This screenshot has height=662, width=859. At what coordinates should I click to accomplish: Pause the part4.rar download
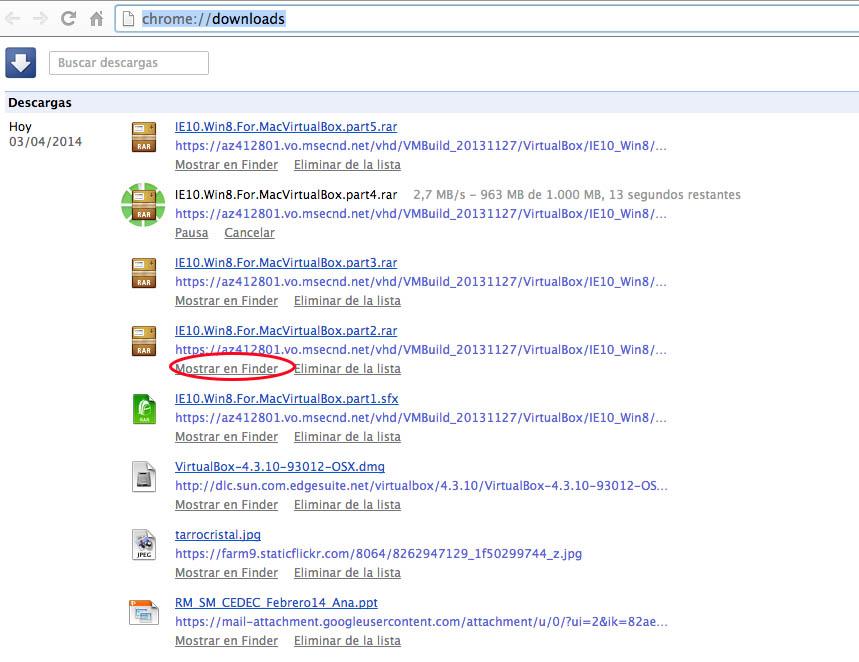pos(192,233)
